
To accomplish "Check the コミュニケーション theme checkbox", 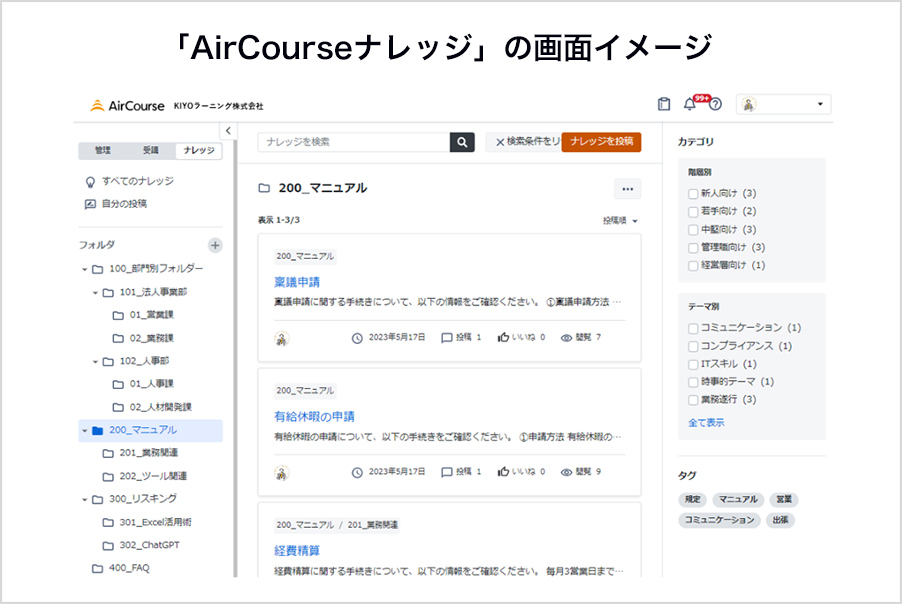I will (x=693, y=328).
